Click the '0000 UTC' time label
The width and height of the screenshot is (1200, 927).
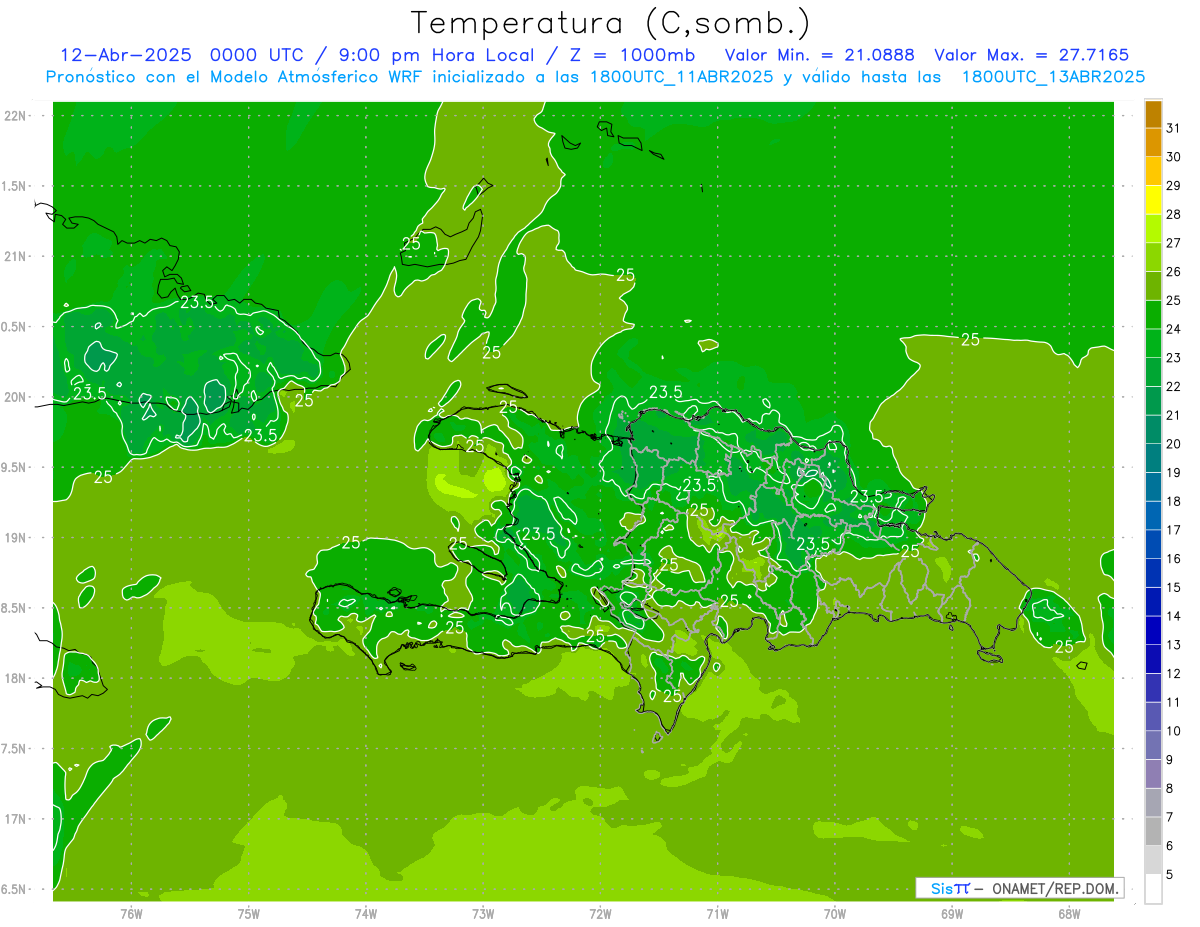click(255, 55)
